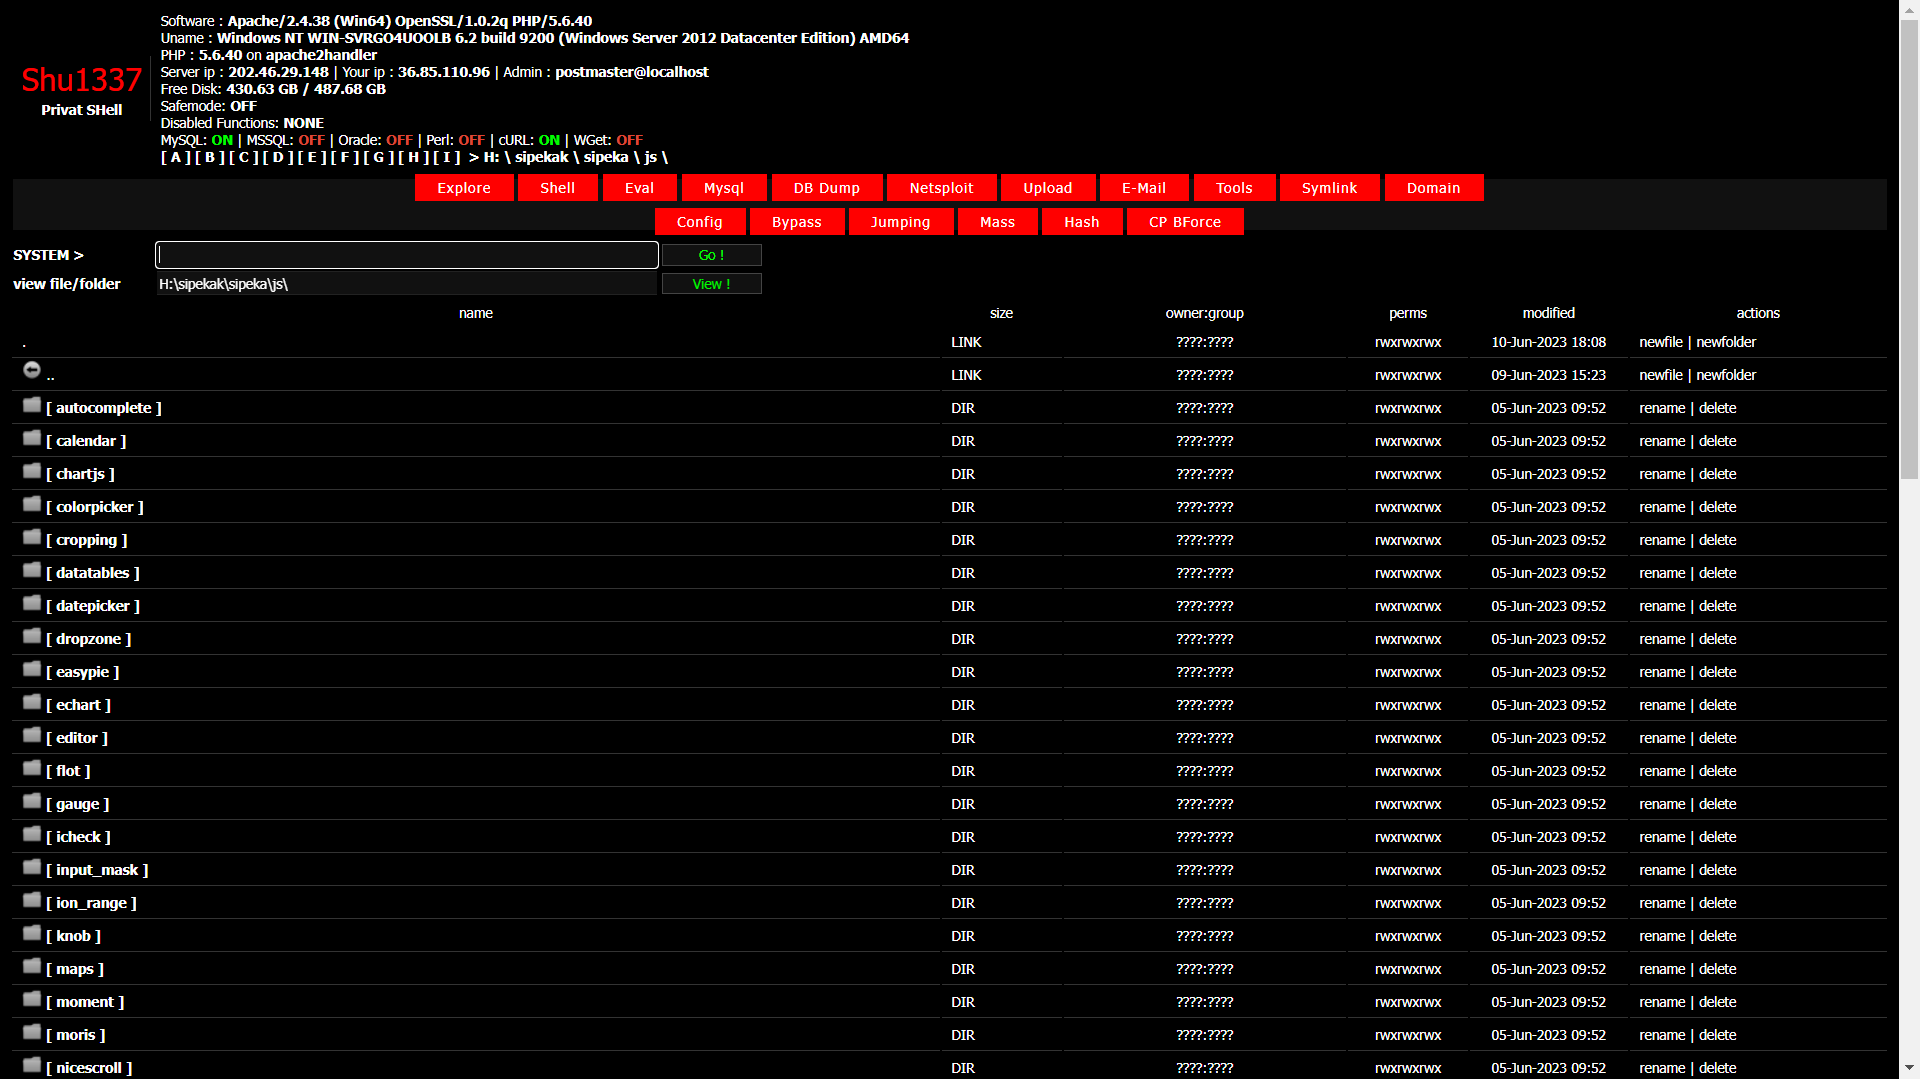The width and height of the screenshot is (1920, 1079).
Task: Click the Shu1337 logo title
Action: coord(82,80)
